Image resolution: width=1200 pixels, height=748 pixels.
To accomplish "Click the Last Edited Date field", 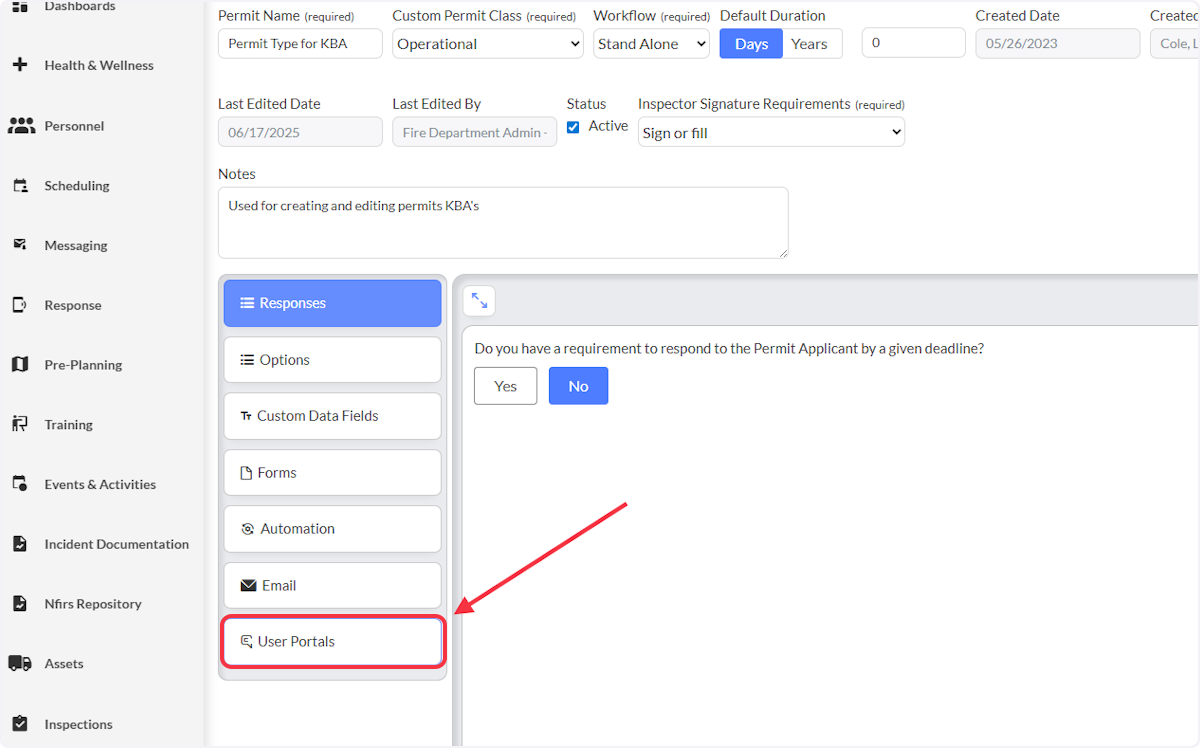I will pos(300,132).
